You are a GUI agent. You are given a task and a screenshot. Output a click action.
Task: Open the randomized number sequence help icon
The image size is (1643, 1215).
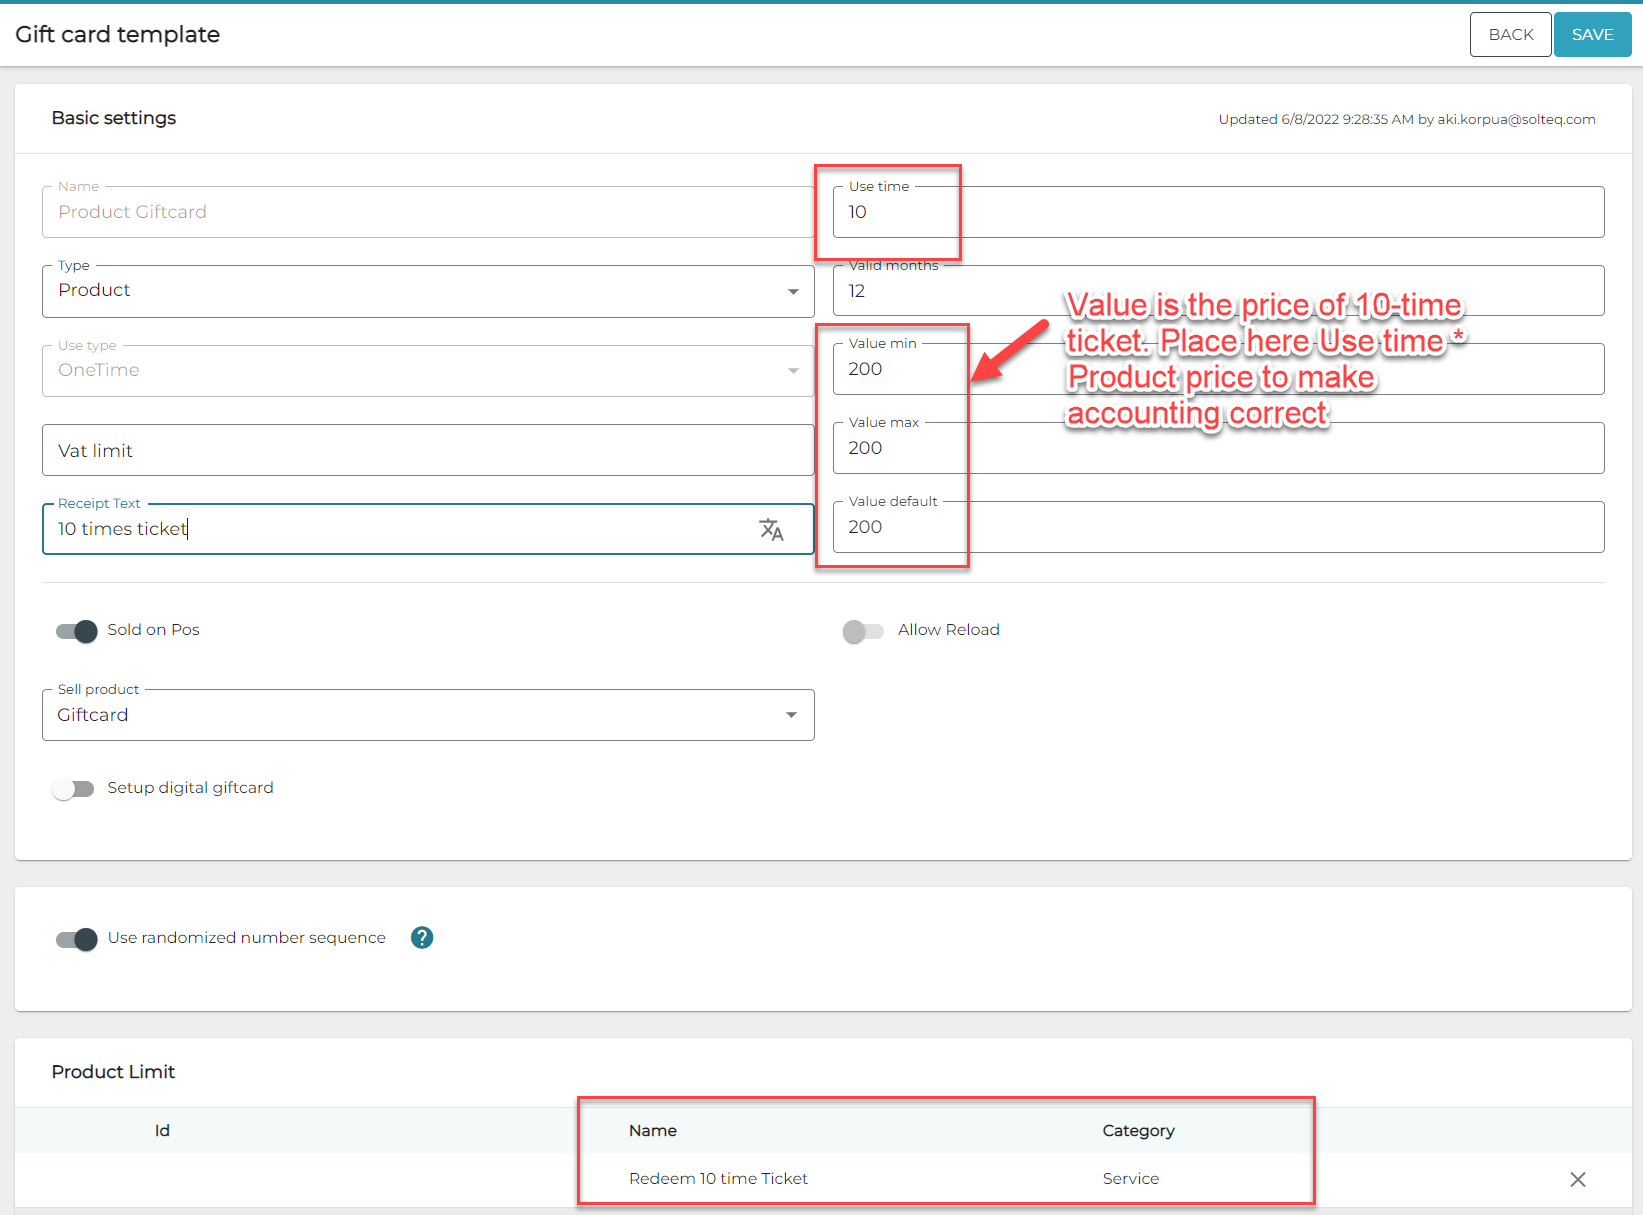[x=422, y=938]
